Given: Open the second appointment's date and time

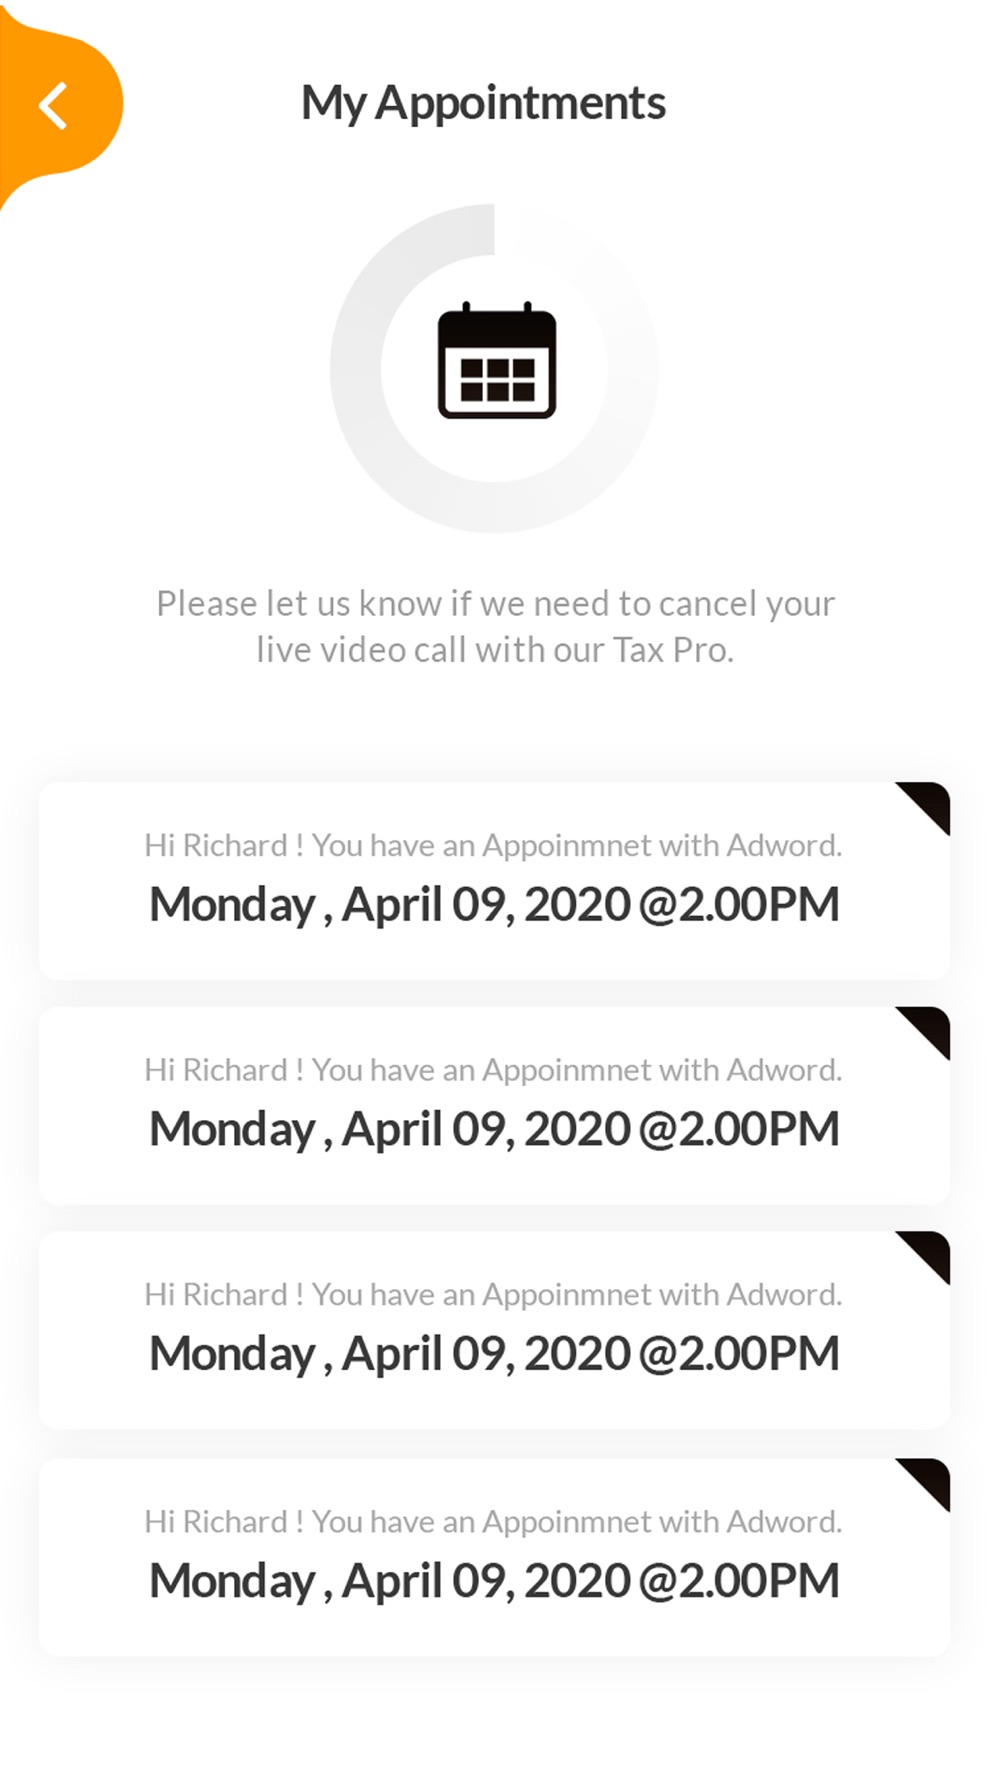Looking at the screenshot, I should pos(494,1130).
